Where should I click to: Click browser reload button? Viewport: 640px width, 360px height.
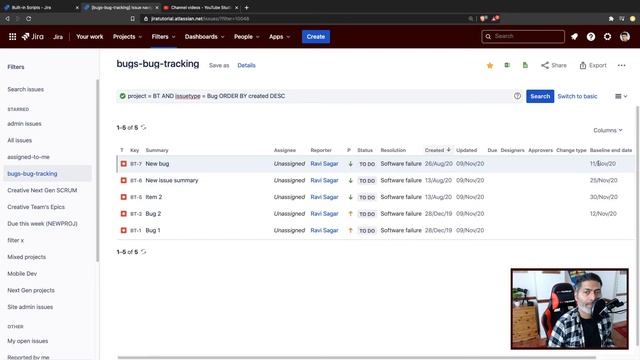coord(28,18)
